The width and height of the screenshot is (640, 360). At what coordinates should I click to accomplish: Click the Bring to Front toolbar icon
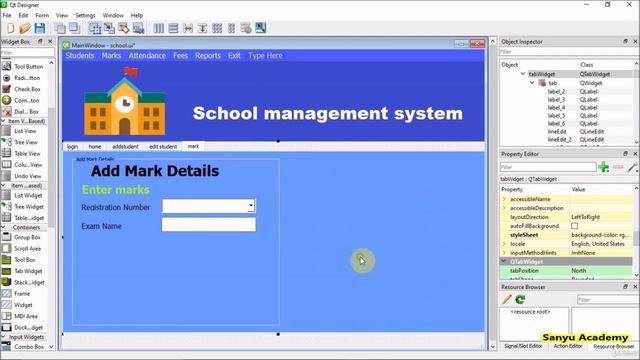point(74,28)
